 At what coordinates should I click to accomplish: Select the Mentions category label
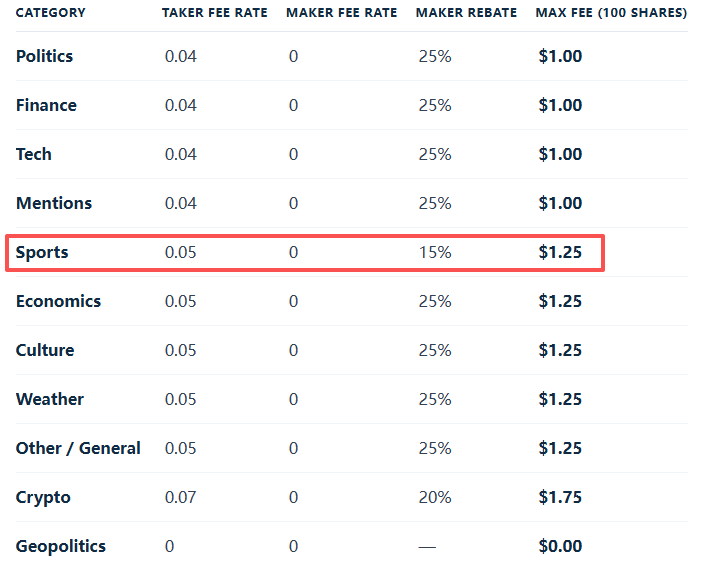[x=54, y=203]
